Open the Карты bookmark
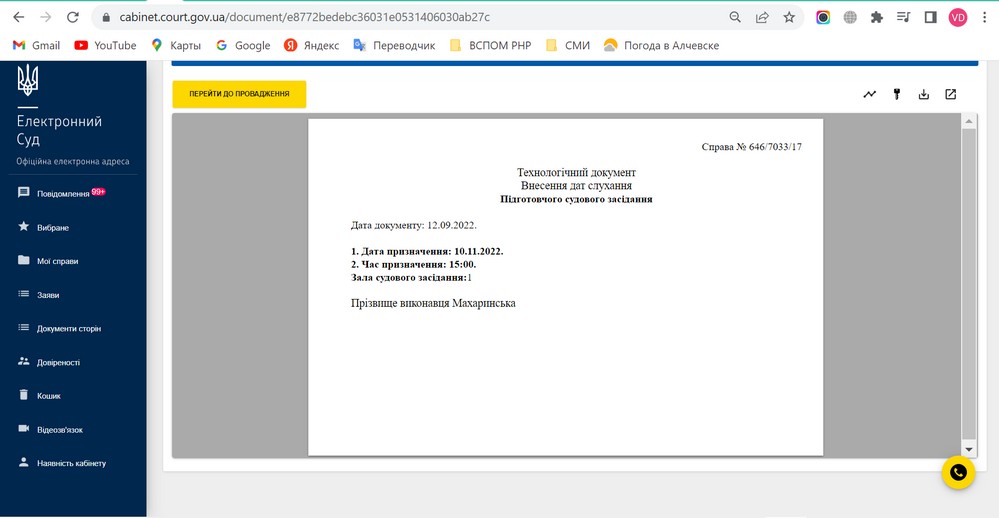Image resolution: width=999 pixels, height=518 pixels. click(x=176, y=45)
